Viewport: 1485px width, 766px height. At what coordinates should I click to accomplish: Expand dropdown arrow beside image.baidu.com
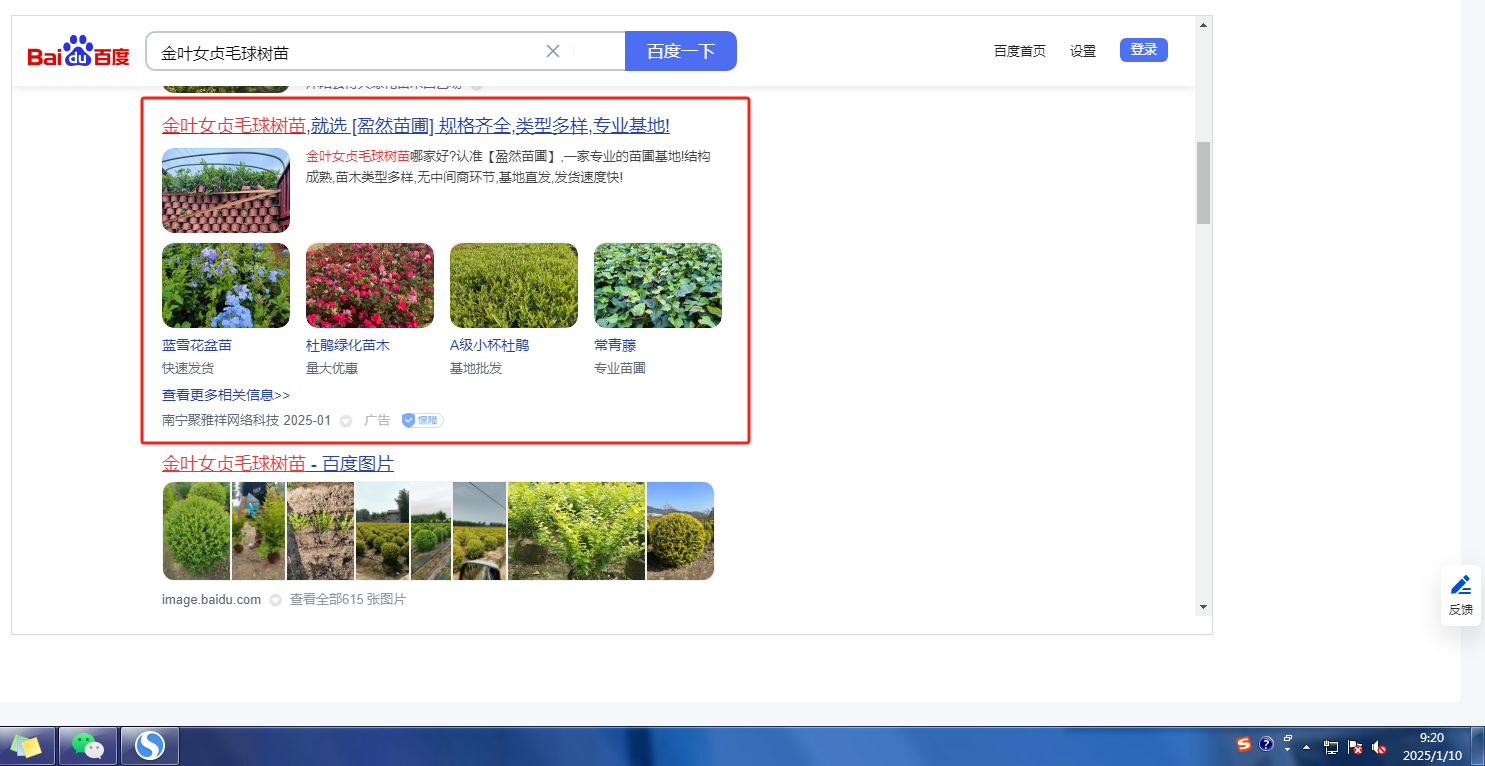tap(275, 600)
